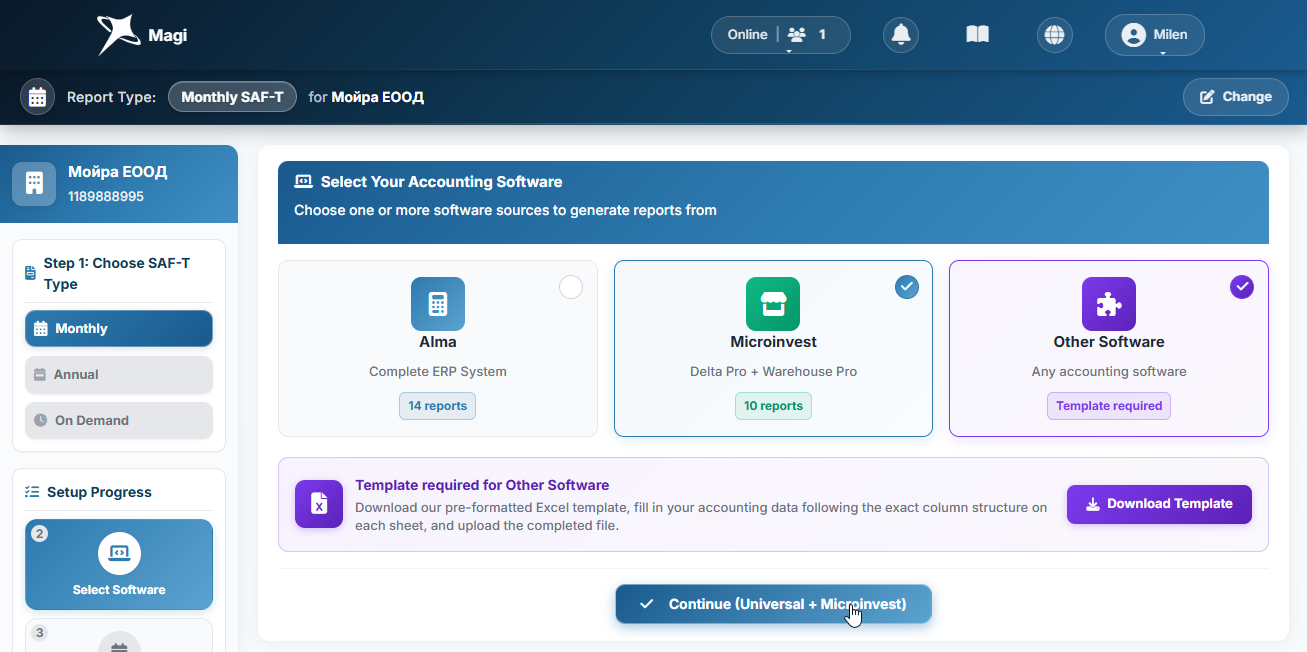
Task: Click the Other Software puzzle icon
Action: click(1109, 304)
